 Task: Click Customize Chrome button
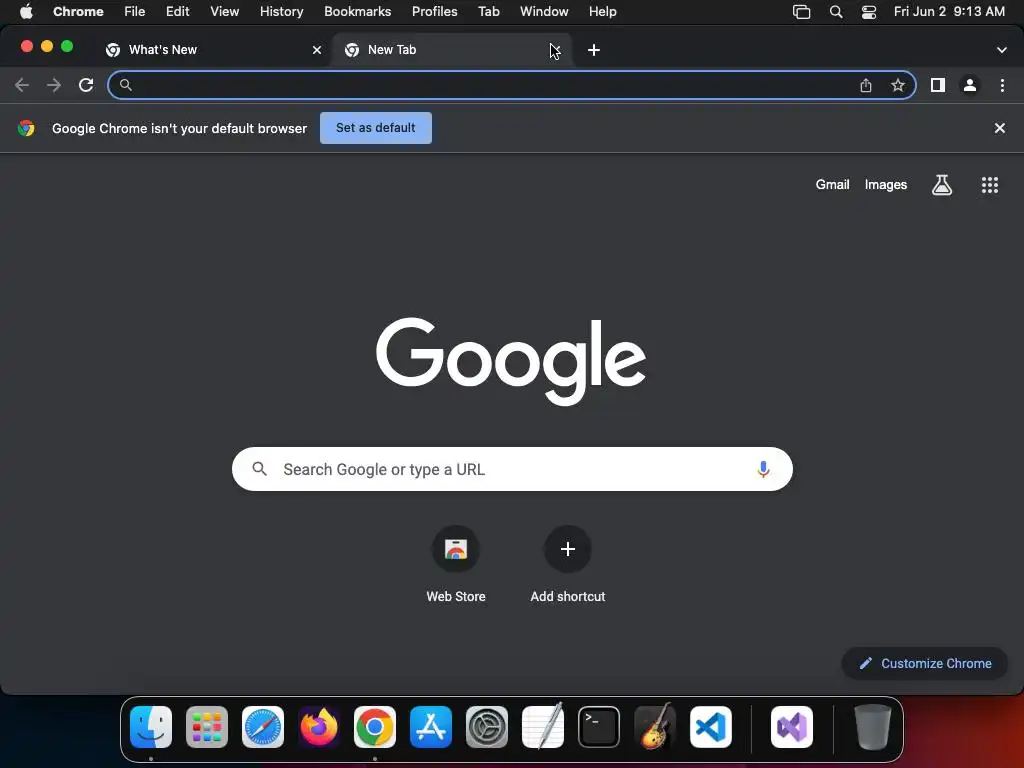[x=925, y=664]
